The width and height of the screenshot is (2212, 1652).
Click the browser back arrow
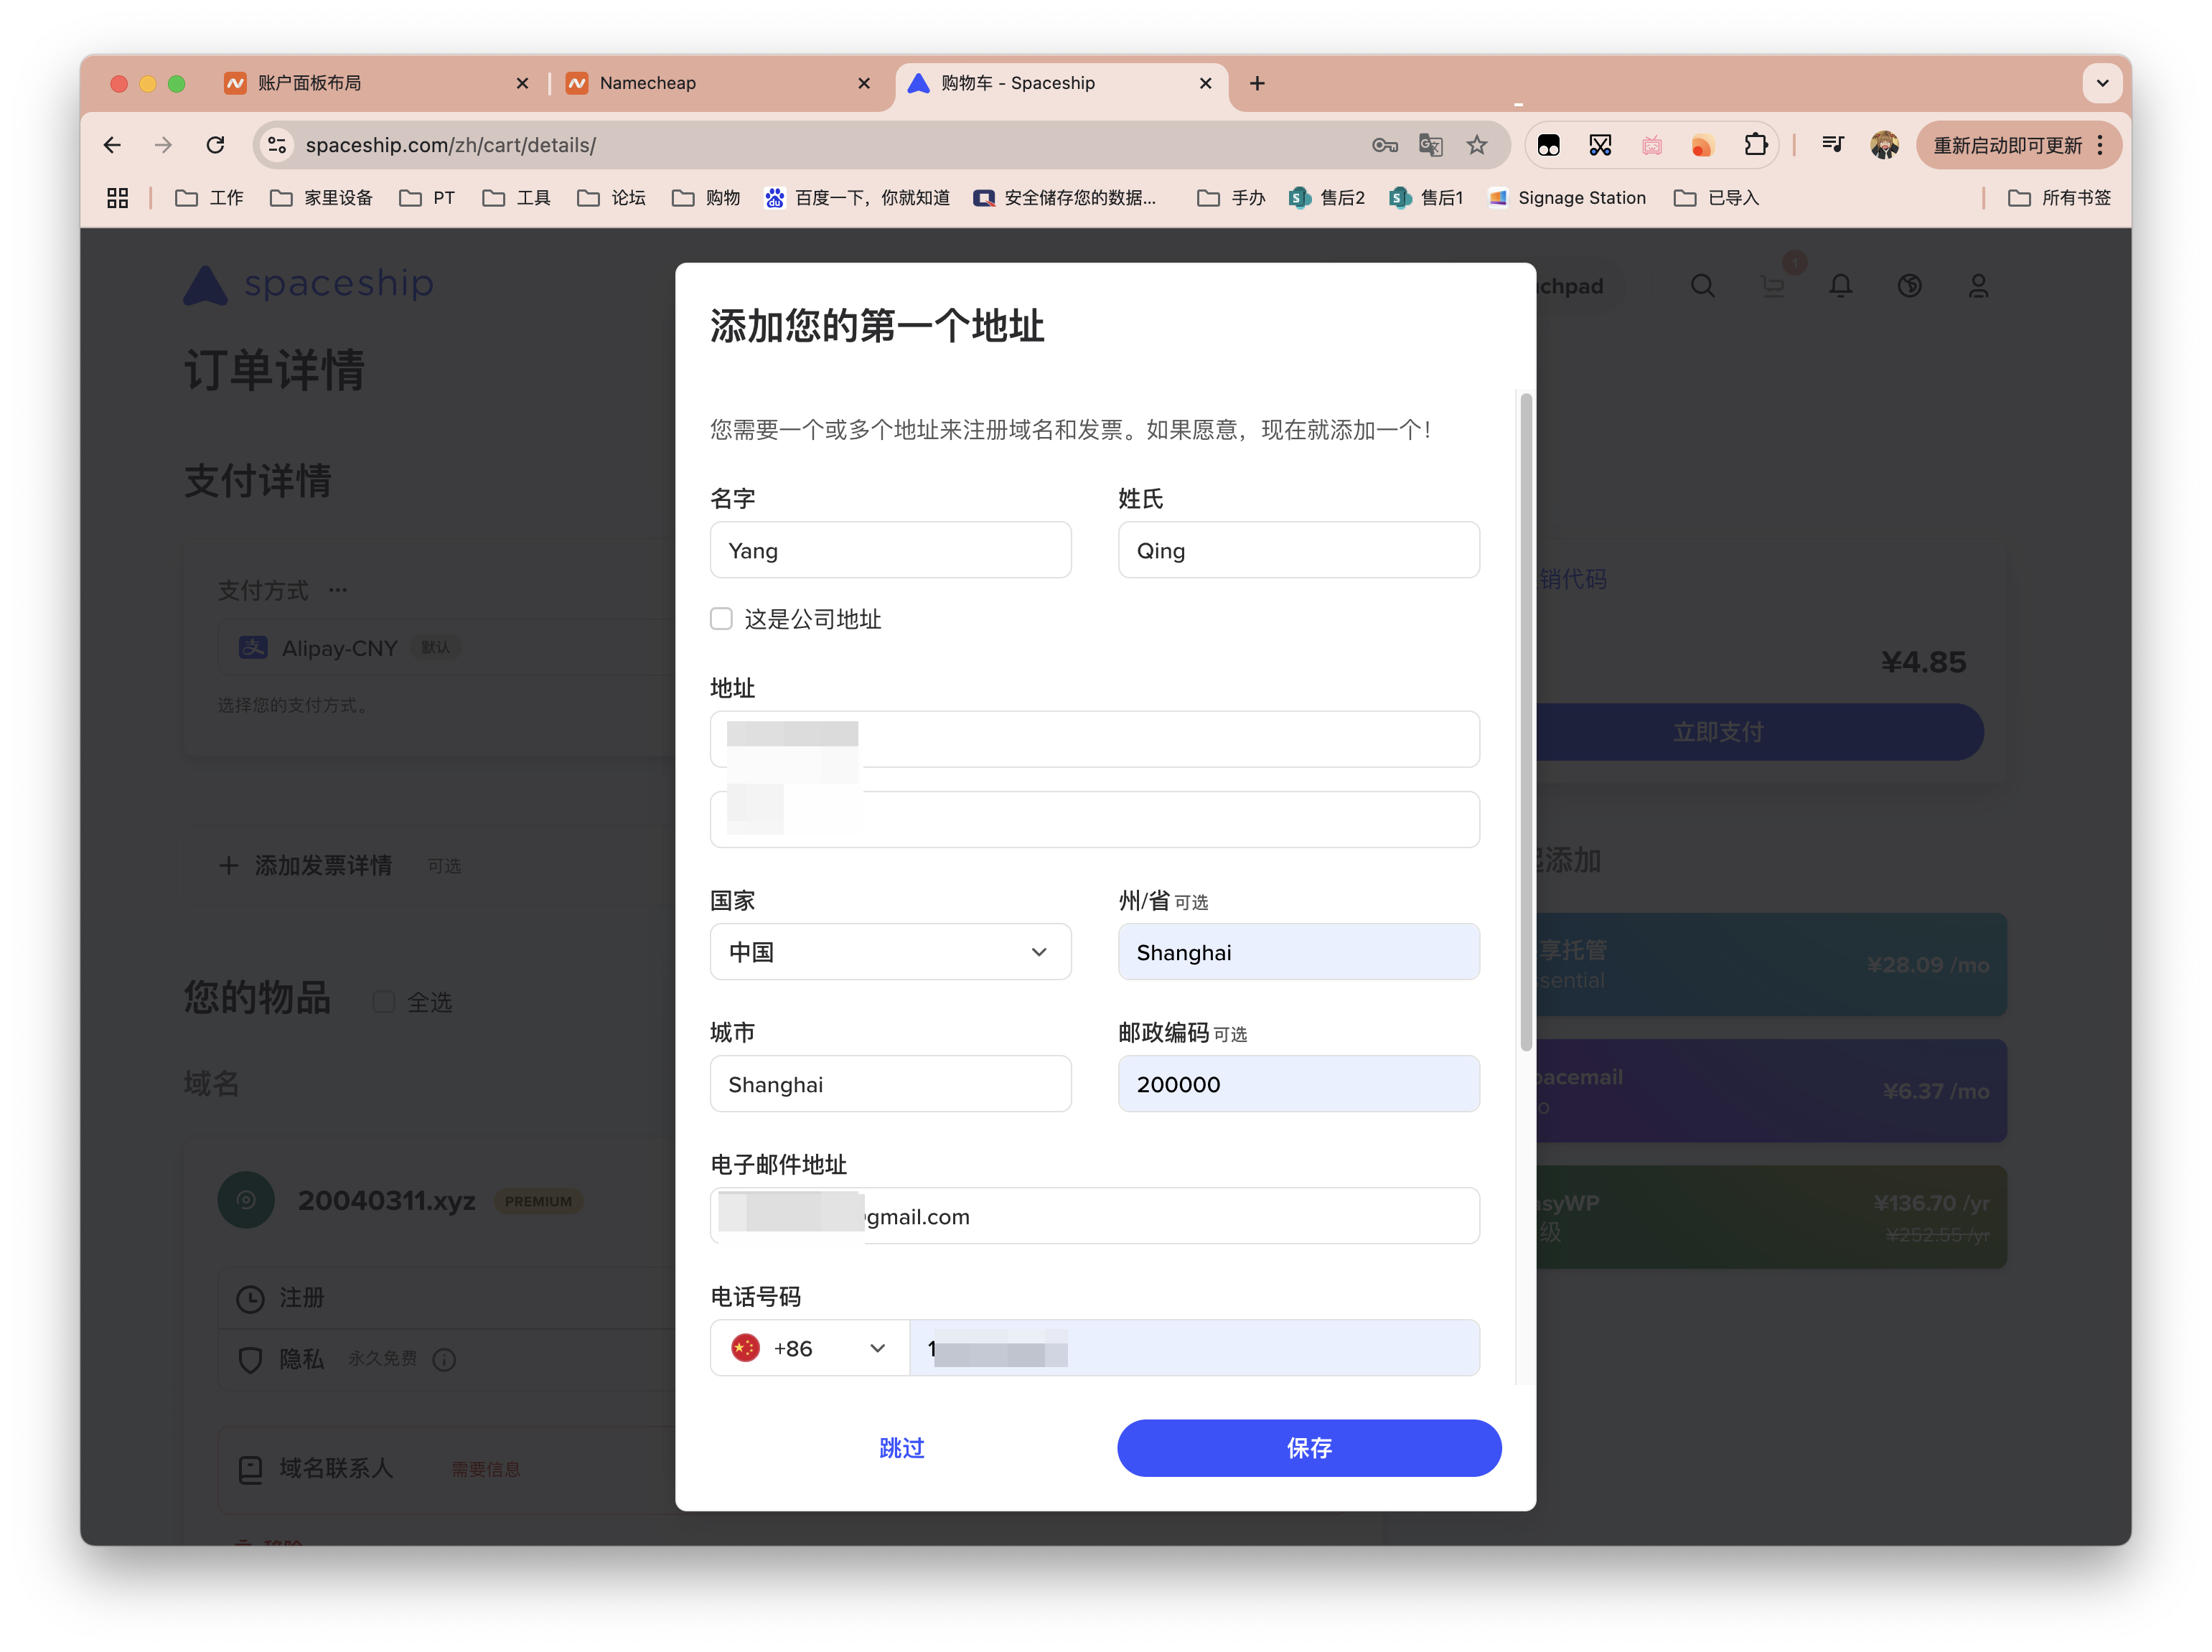click(x=112, y=145)
